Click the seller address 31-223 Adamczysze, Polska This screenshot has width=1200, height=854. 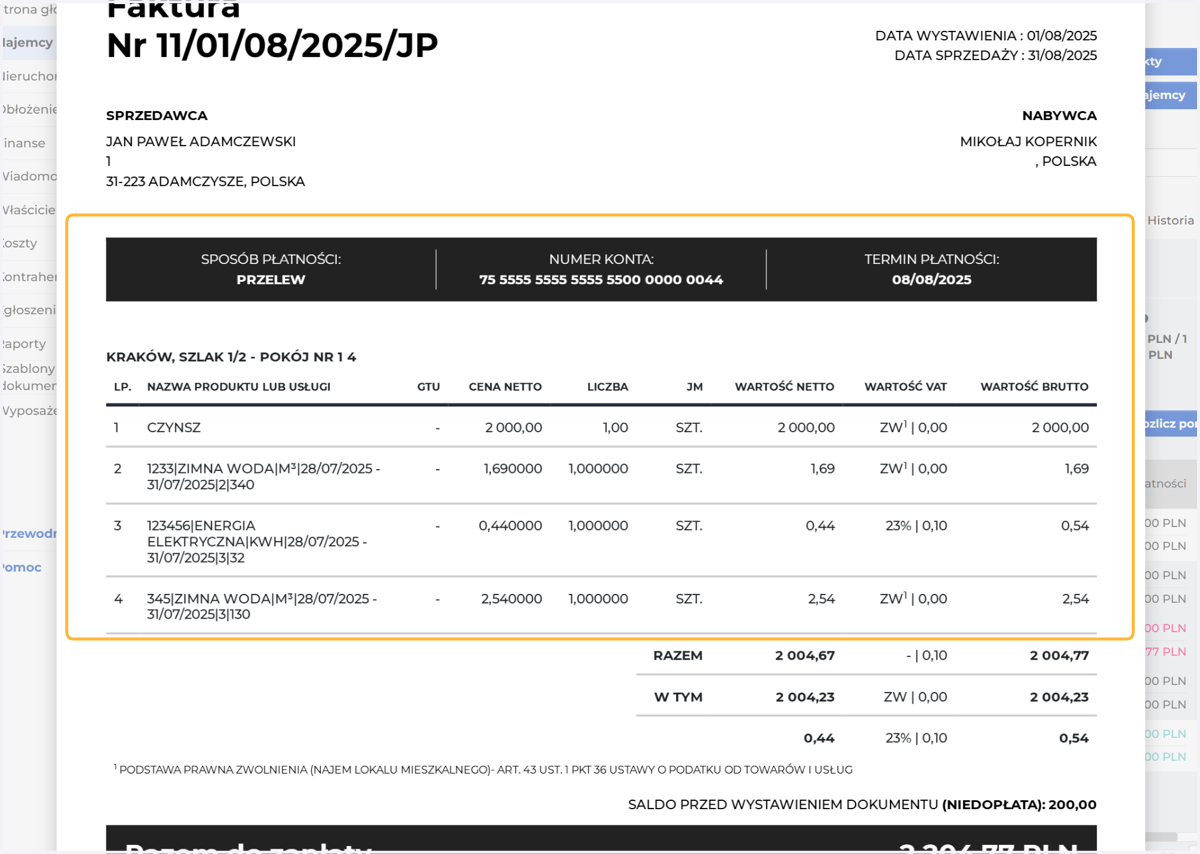(206, 182)
